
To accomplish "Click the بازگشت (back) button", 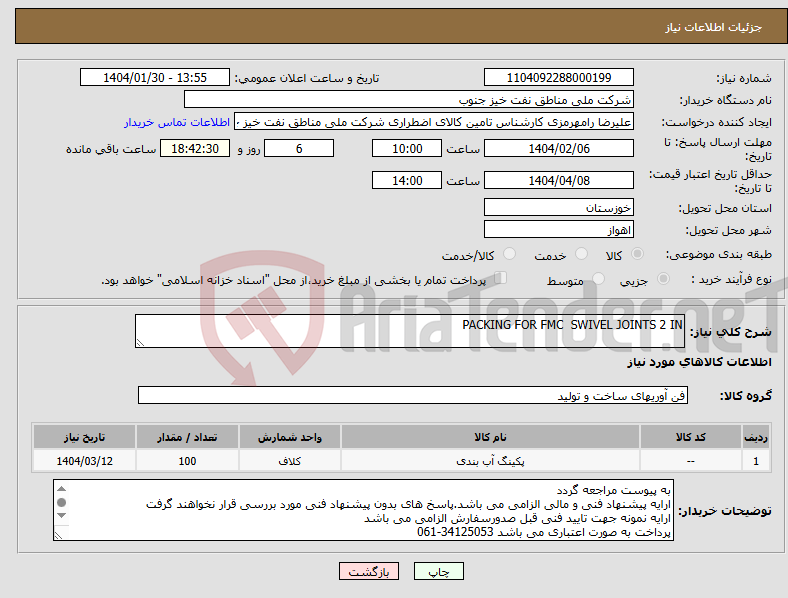I will (369, 571).
